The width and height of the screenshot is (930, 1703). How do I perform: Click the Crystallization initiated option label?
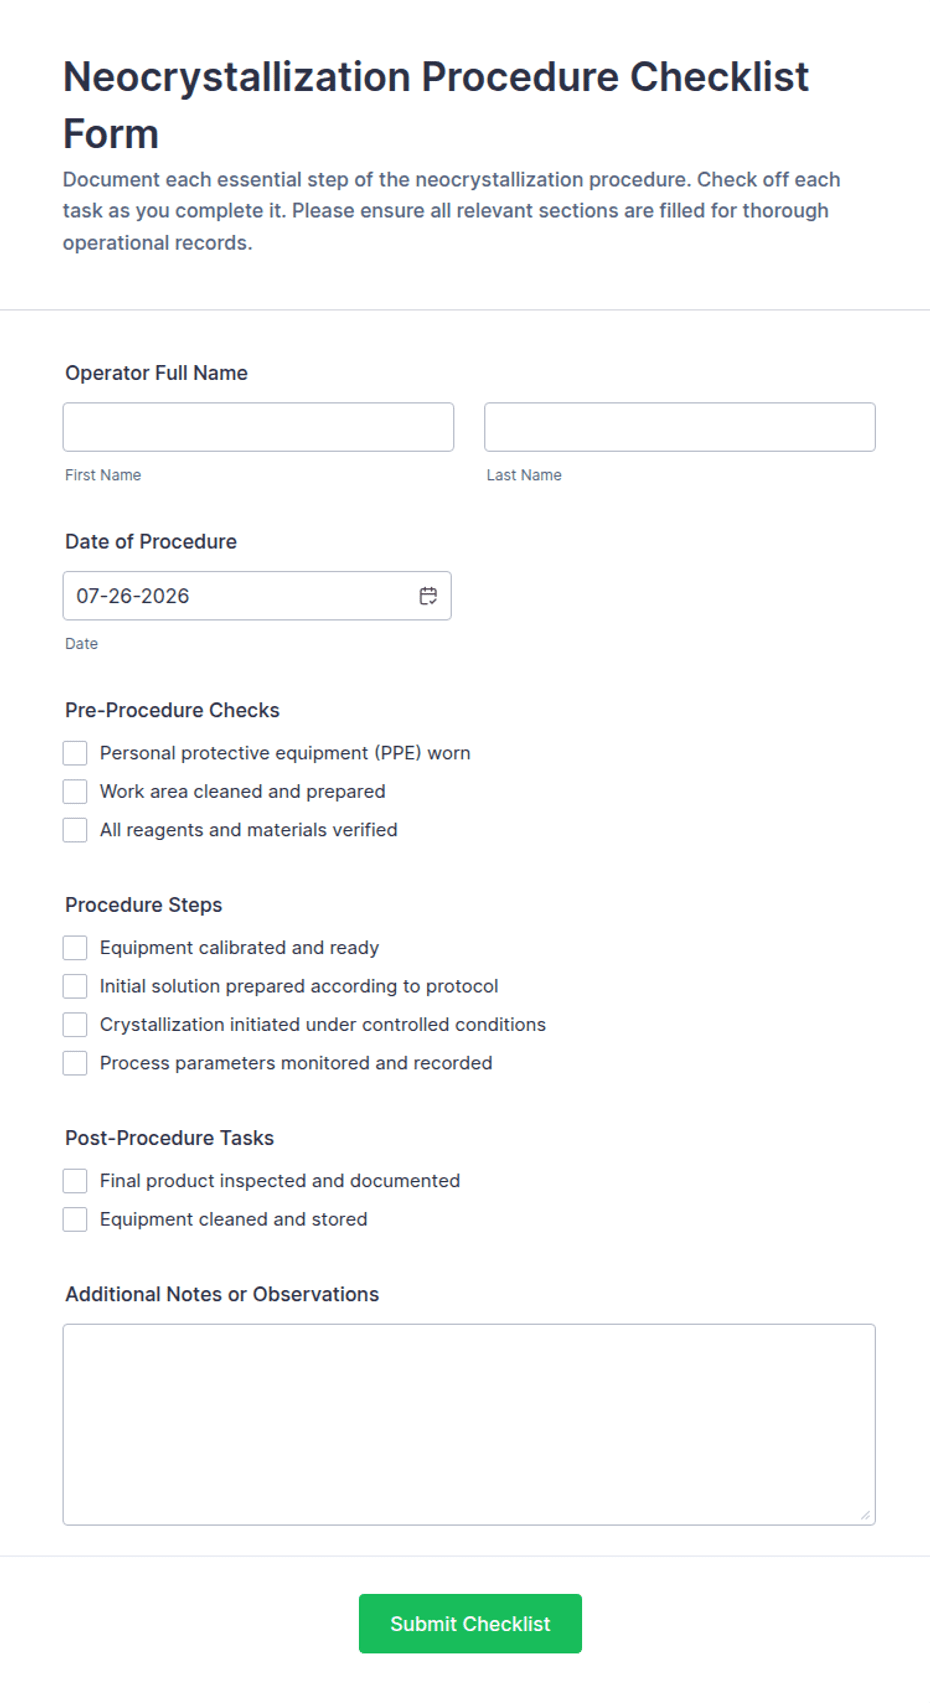pos(323,1025)
